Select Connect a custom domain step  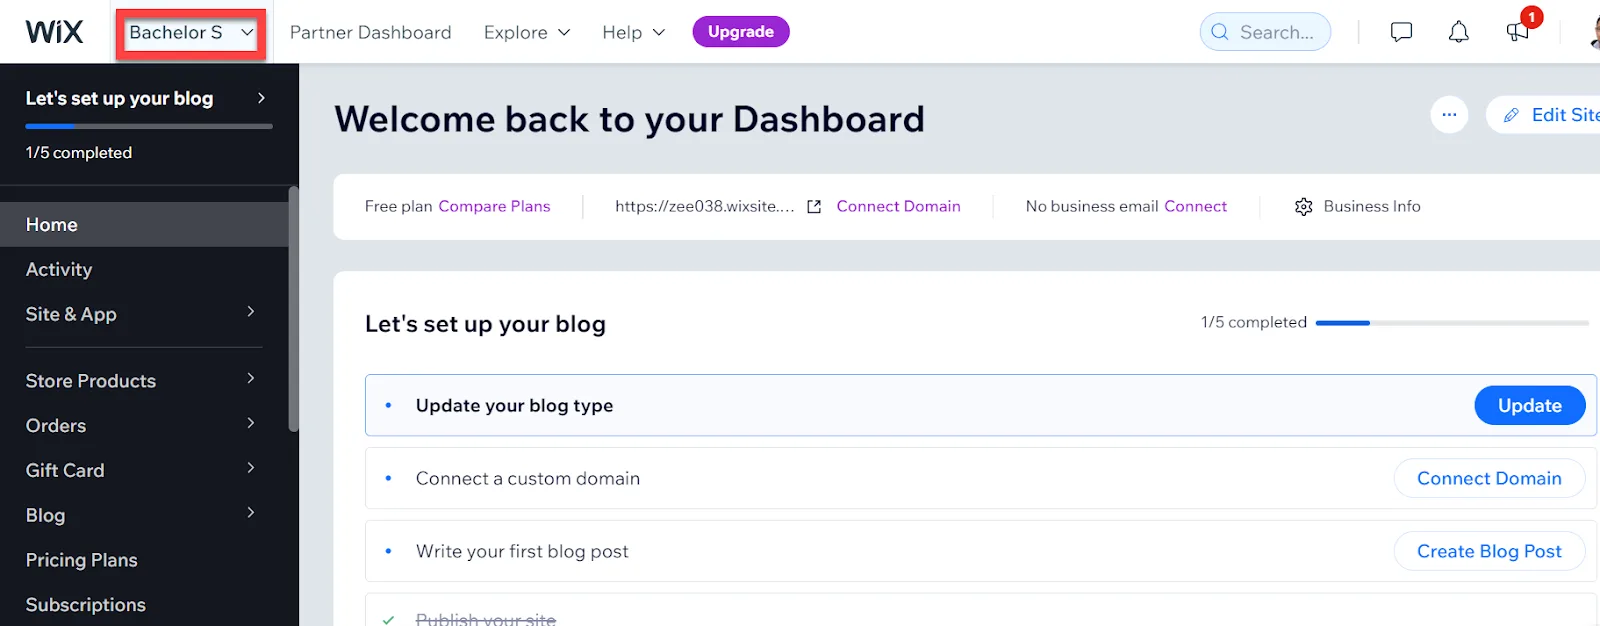980,478
